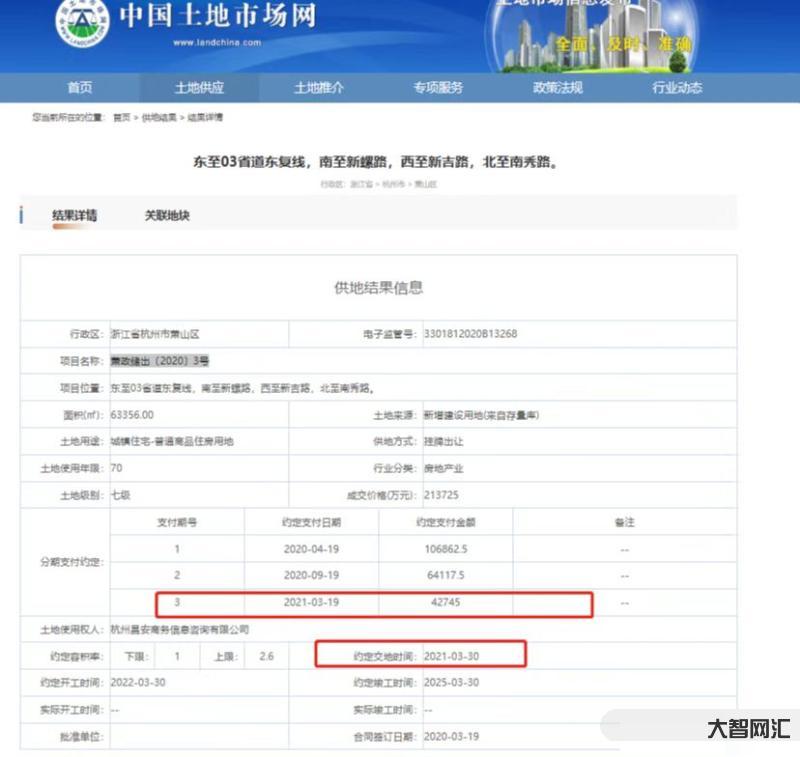Switch to the 关联地块 tab
This screenshot has height=757, width=800.
click(167, 215)
